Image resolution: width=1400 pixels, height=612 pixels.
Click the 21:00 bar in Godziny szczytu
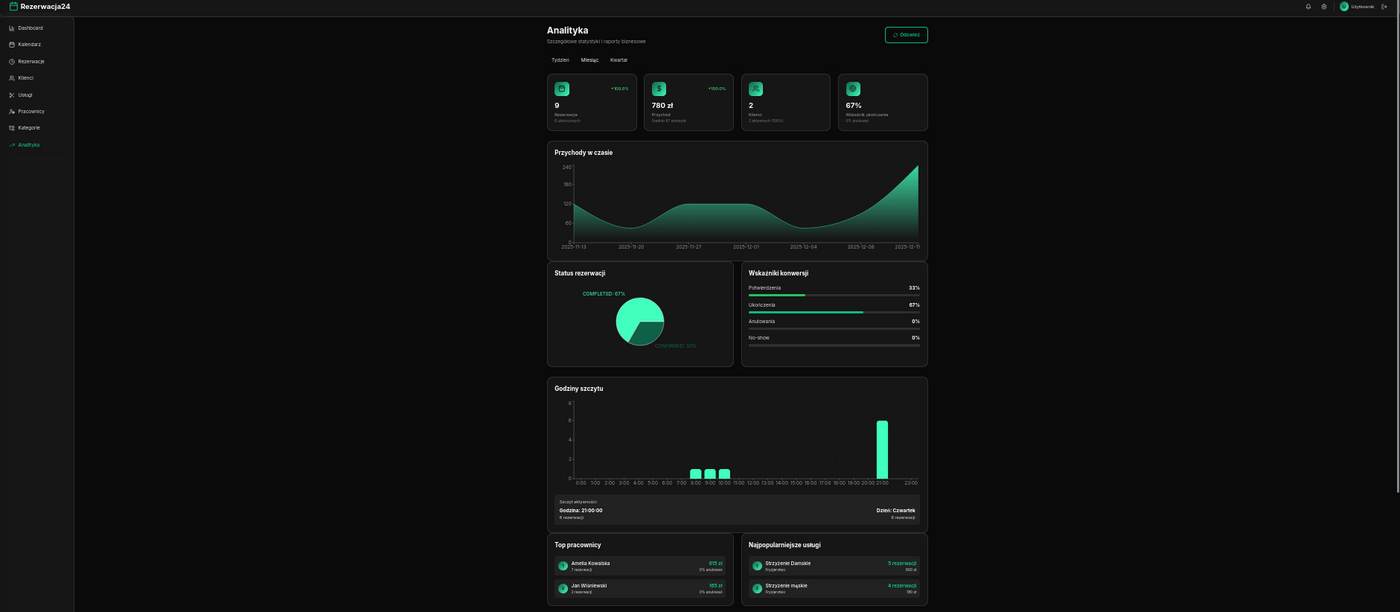tap(882, 450)
